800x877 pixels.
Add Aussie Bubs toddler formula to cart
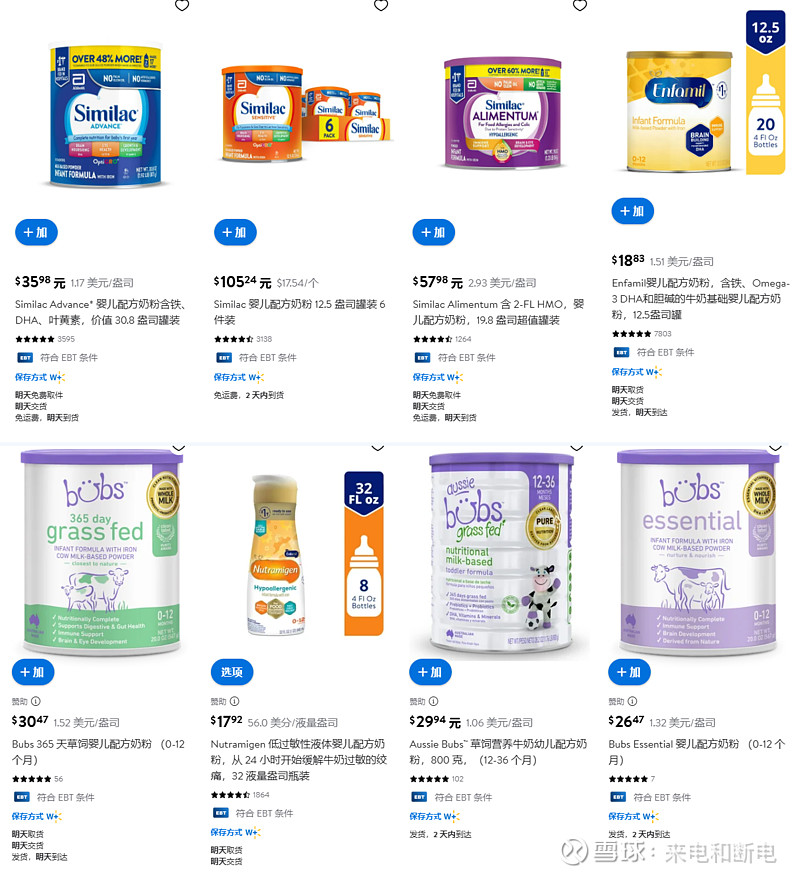point(431,672)
